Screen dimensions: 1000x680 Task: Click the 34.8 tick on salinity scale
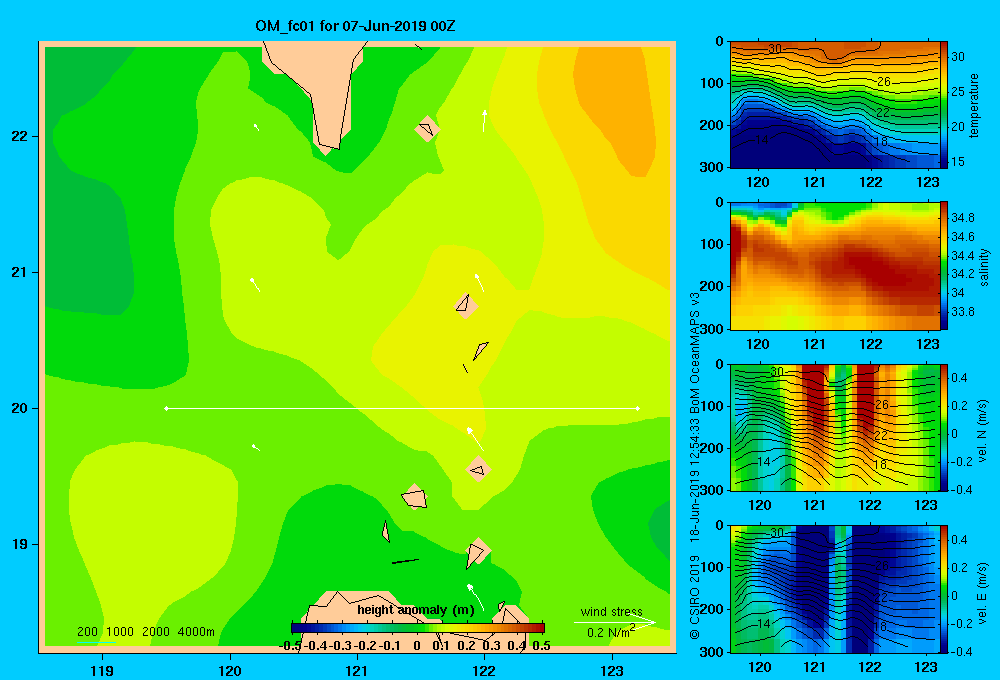[962, 218]
